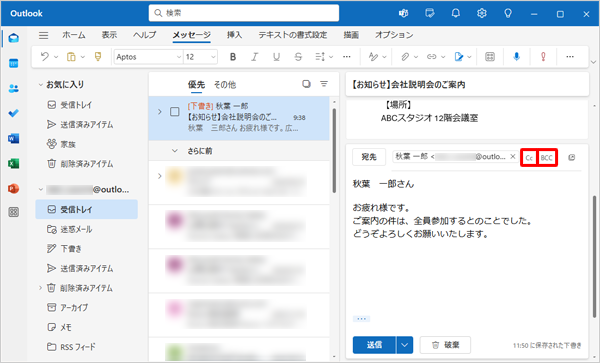Open the Tips lightbulb icon

[x=508, y=13]
